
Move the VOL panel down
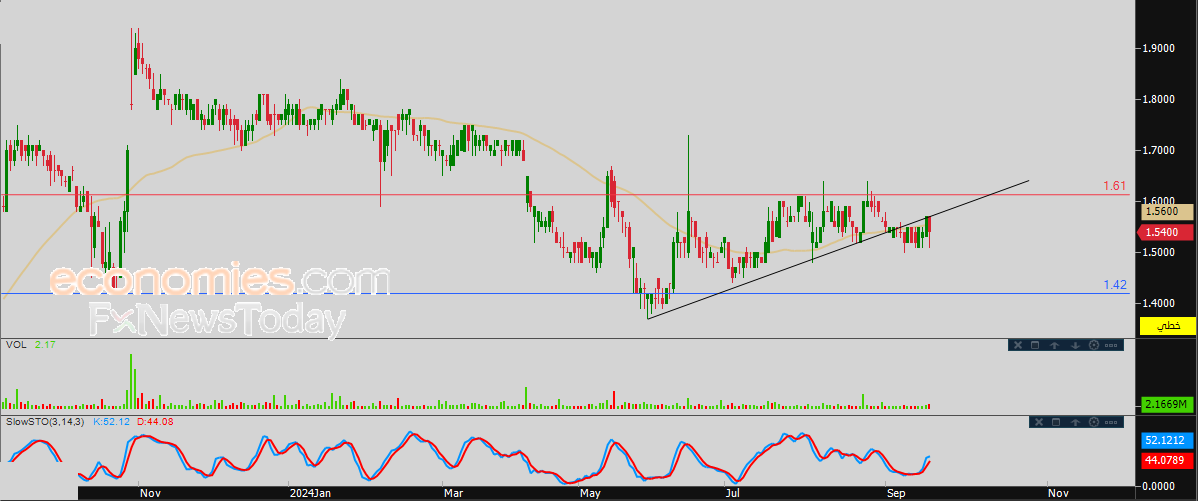tap(1075, 345)
